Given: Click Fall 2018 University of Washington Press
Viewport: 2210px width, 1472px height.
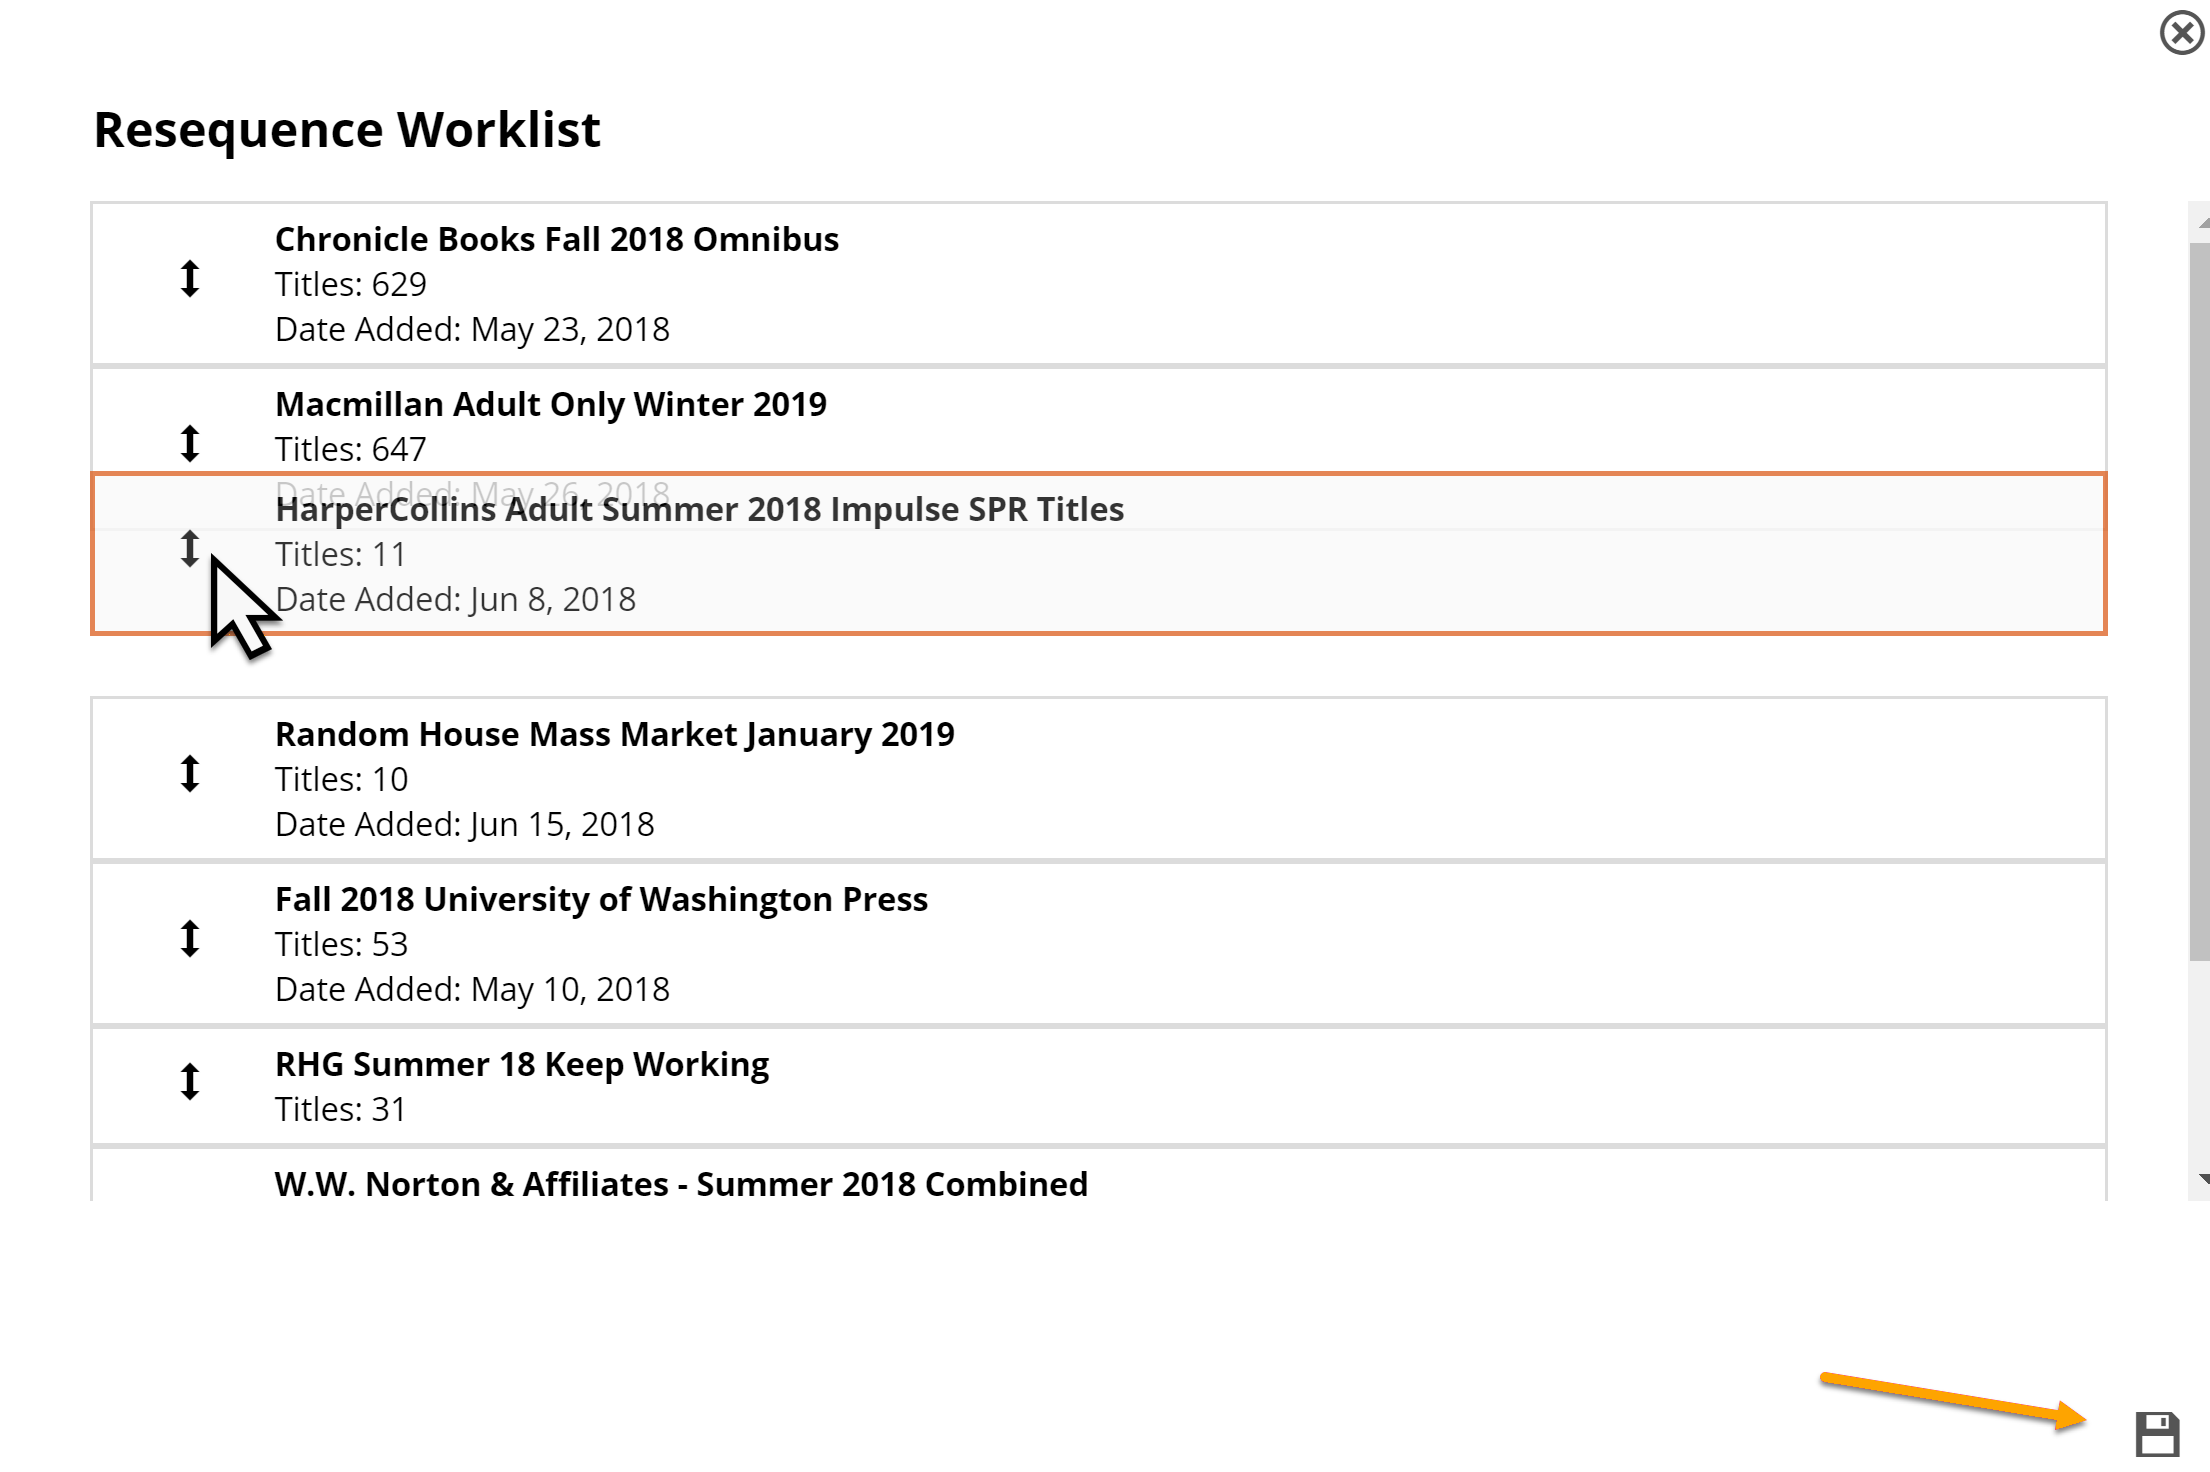Looking at the screenshot, I should coord(601,900).
